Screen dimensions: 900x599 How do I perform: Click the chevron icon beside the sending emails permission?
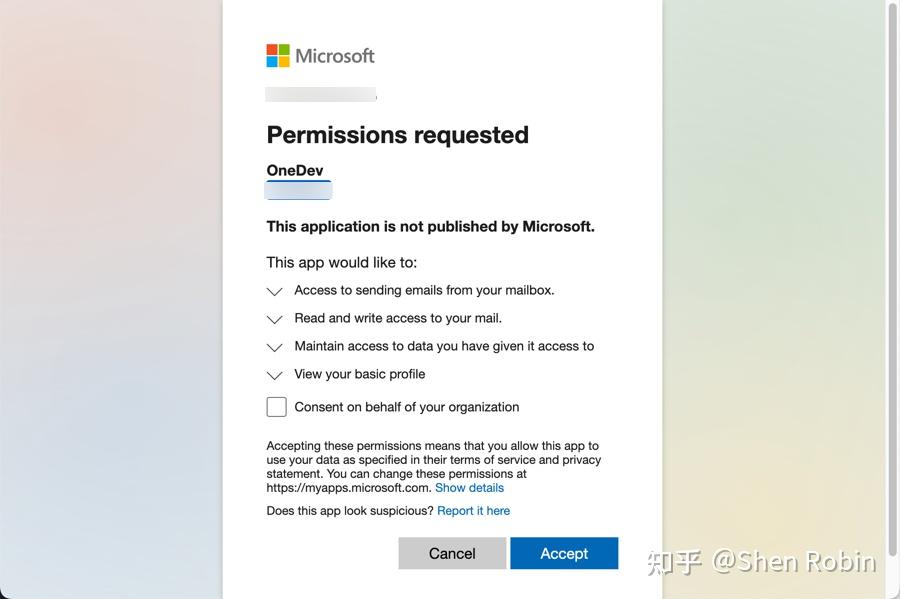tap(274, 292)
